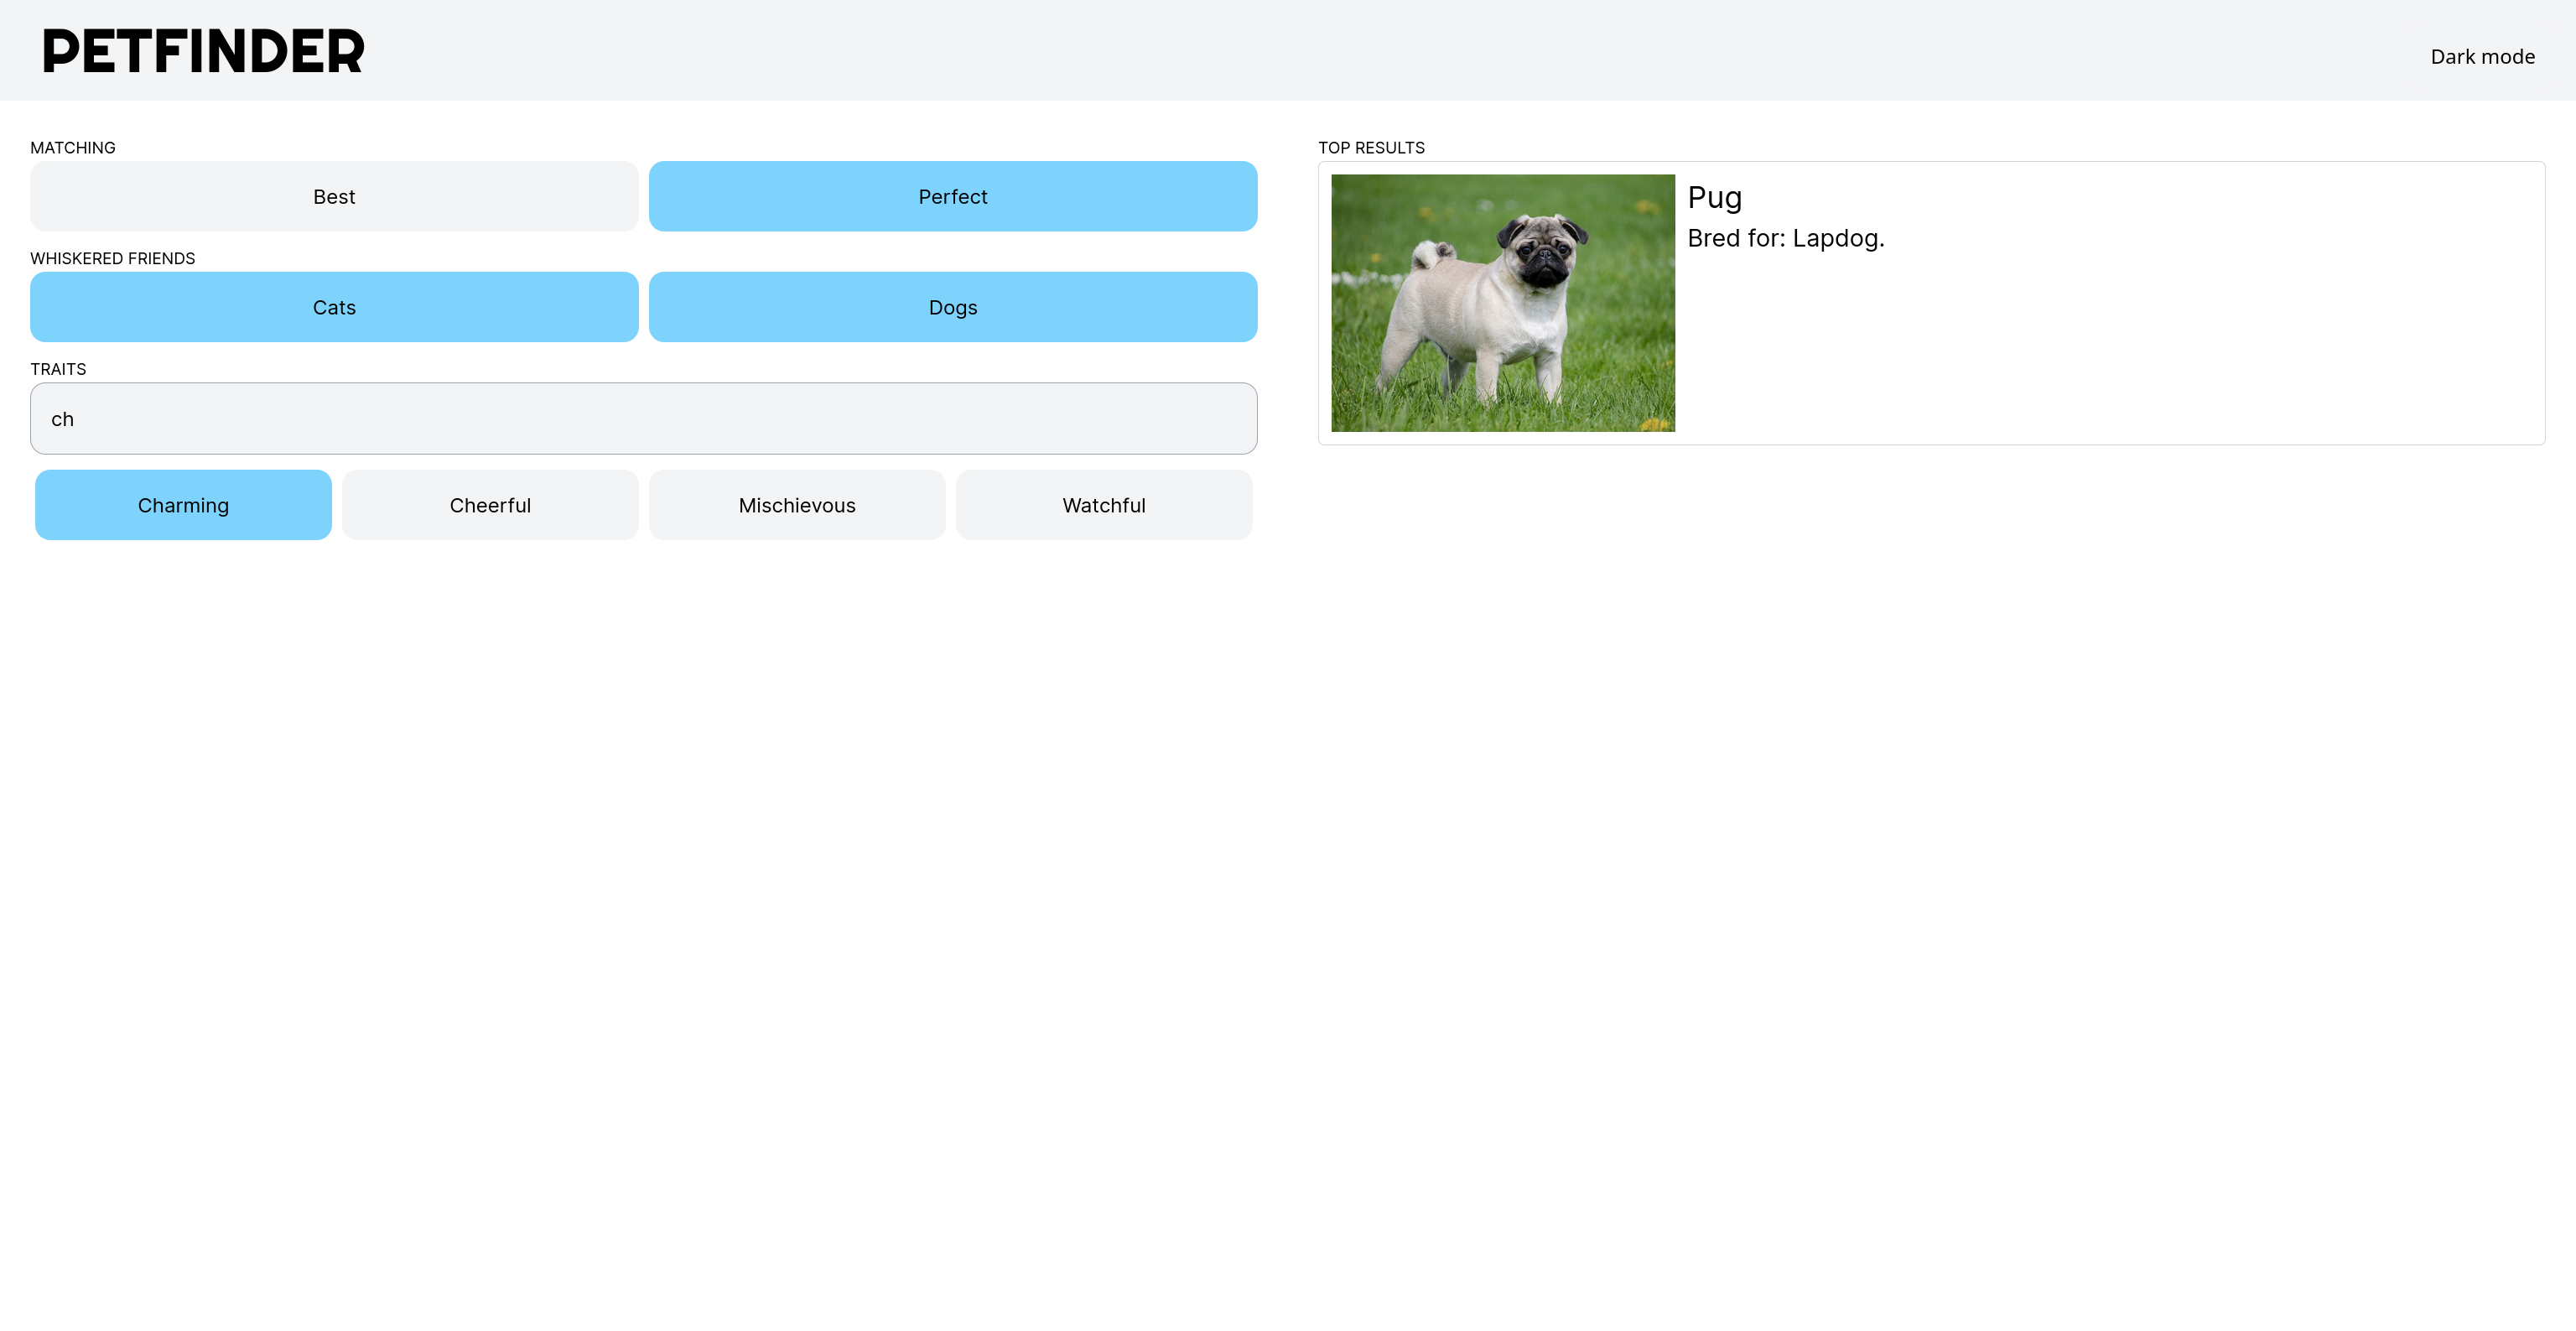Screen dimensions: 2576x1331
Task: Enable the Cats filter
Action: point(333,305)
